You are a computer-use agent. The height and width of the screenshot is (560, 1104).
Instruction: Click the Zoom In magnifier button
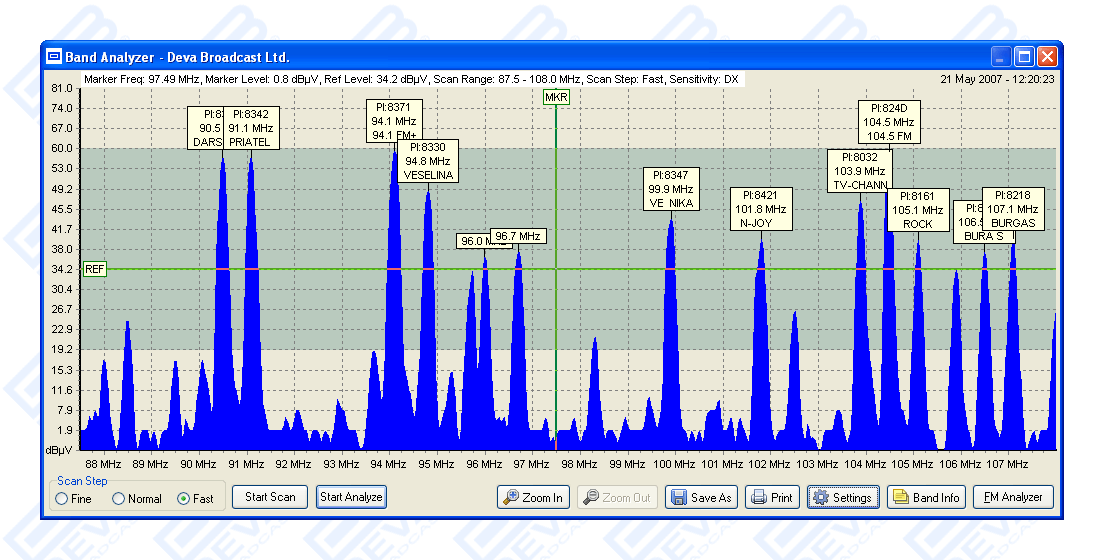pos(533,497)
